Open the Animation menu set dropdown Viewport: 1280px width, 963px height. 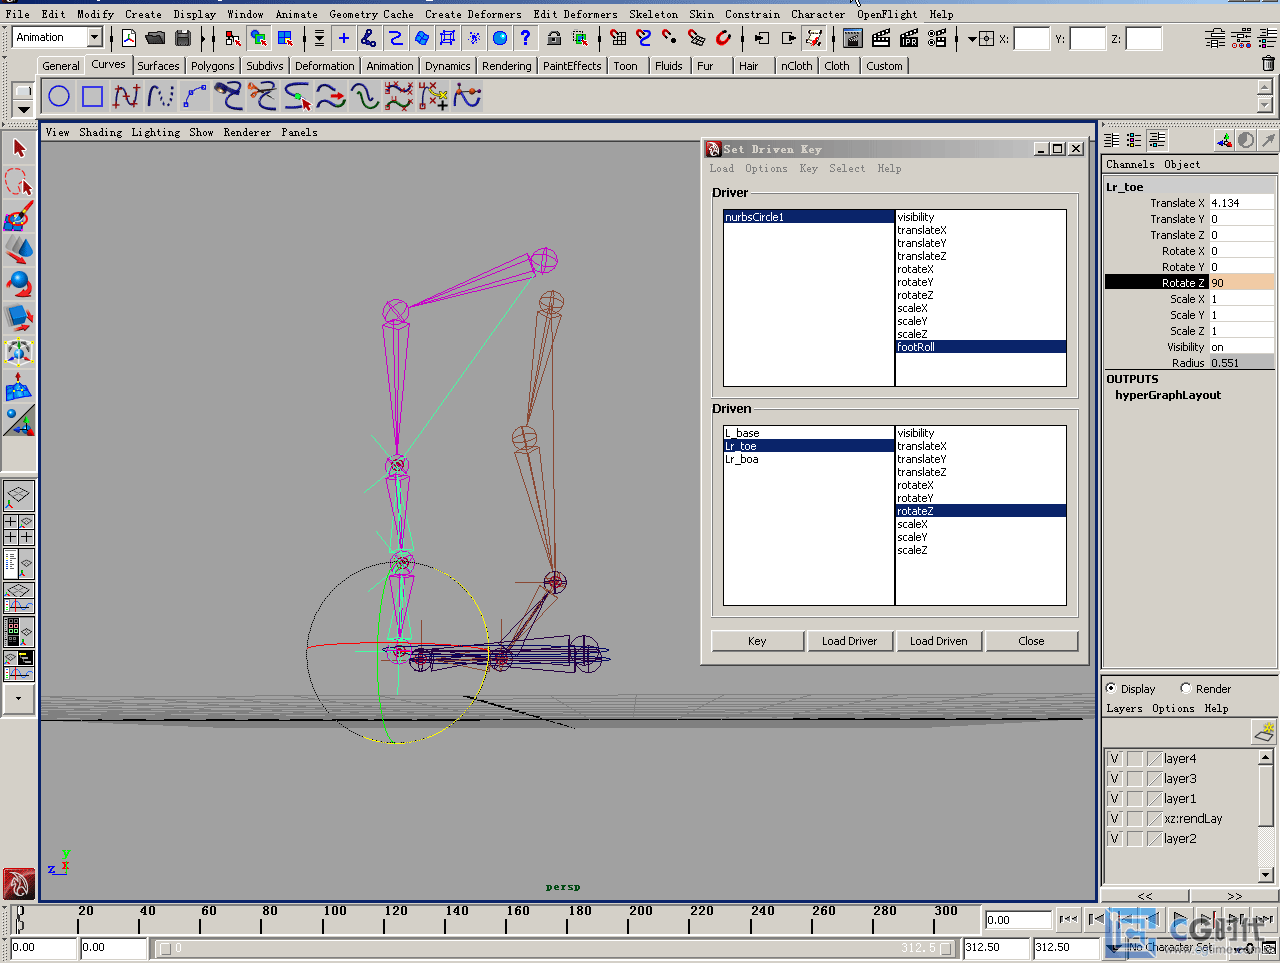[x=95, y=37]
